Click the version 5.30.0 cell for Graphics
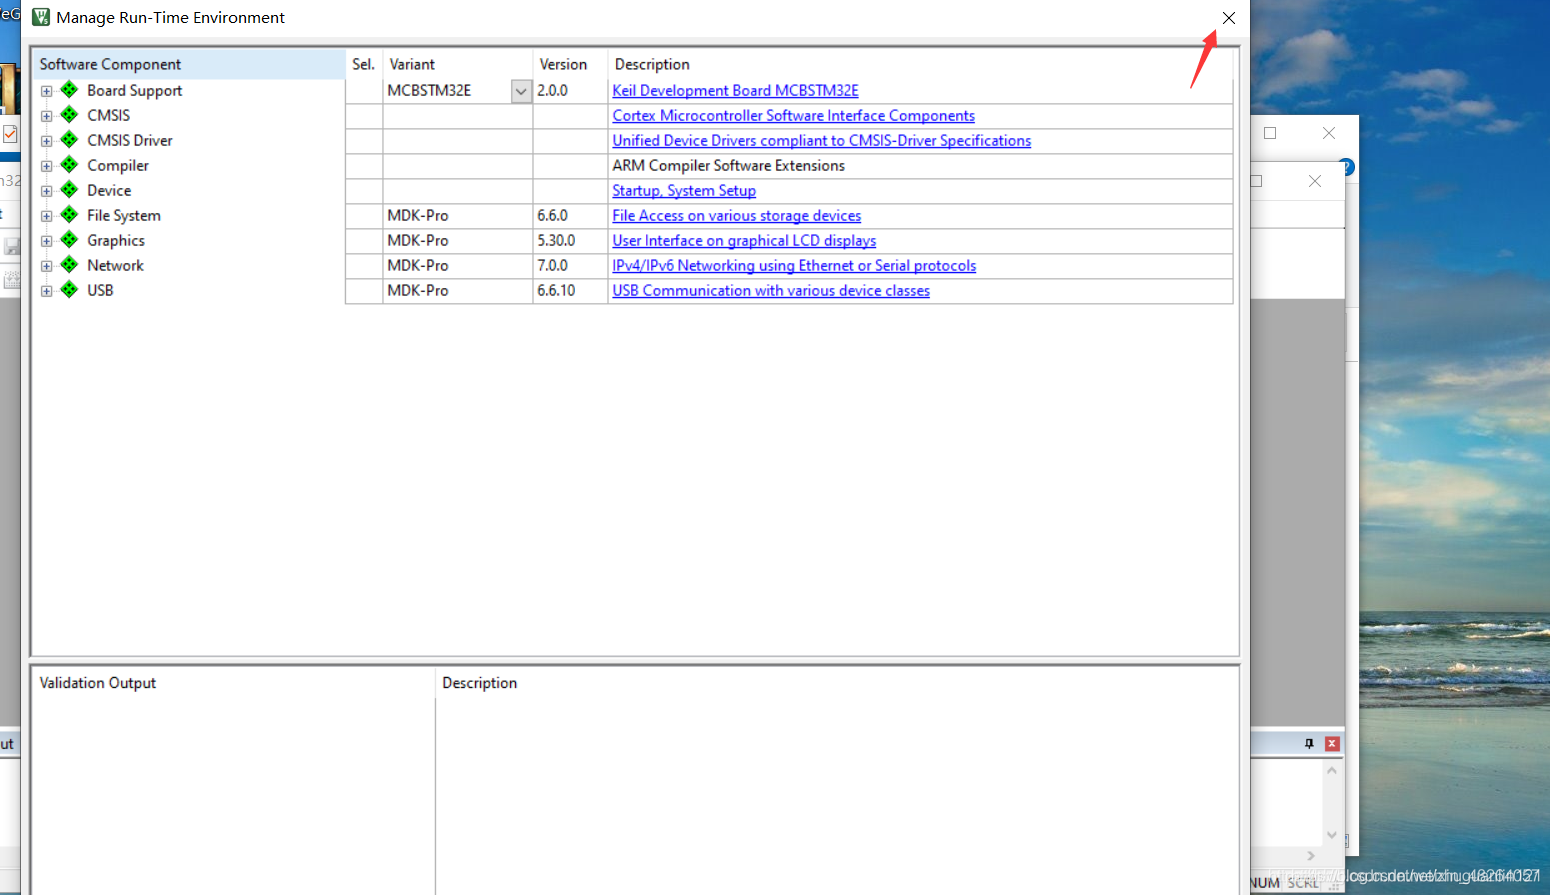The image size is (1550, 895). 570,240
